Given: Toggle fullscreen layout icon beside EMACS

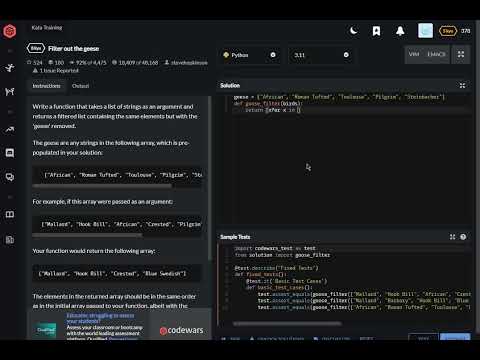Looking at the screenshot, I should pyautogui.click(x=461, y=54).
